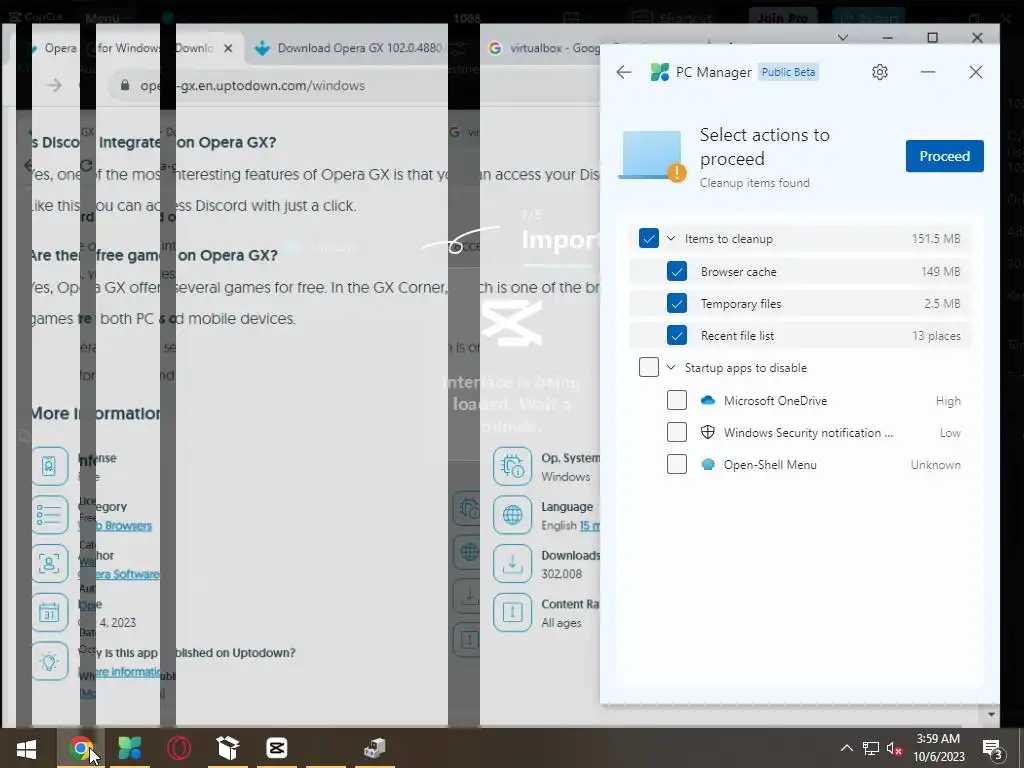Click the lightbulb info icon
1024x768 pixels.
click(x=49, y=661)
